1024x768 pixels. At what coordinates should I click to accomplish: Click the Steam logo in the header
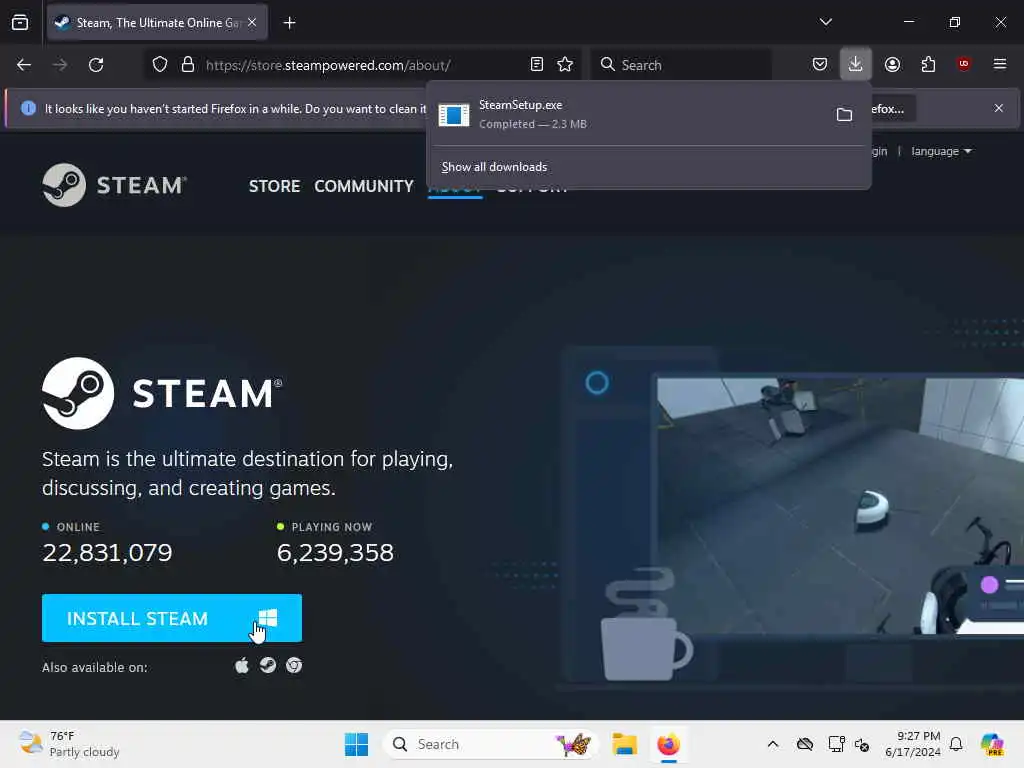tap(115, 185)
